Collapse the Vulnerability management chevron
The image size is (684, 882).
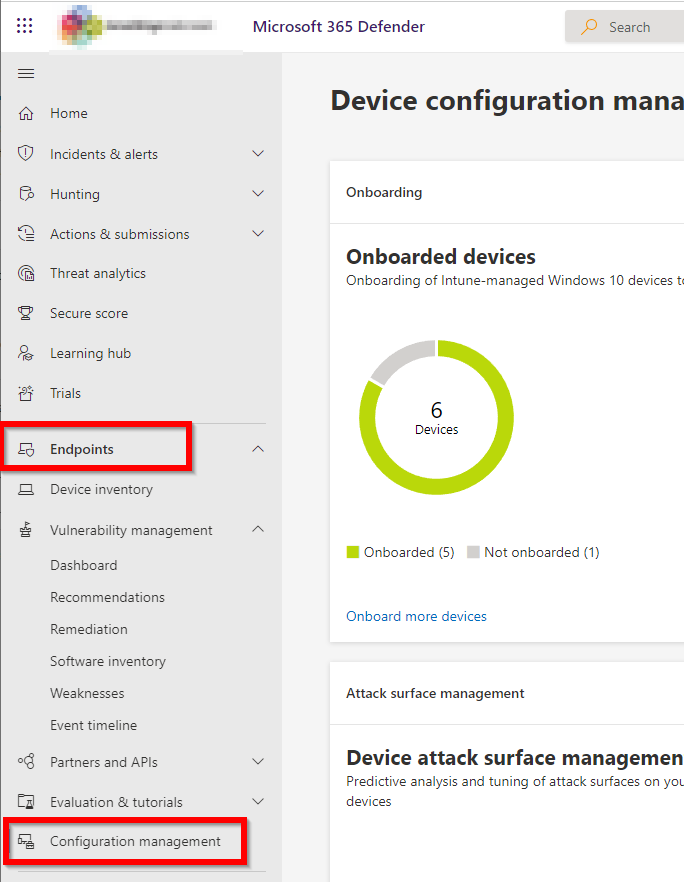click(258, 529)
